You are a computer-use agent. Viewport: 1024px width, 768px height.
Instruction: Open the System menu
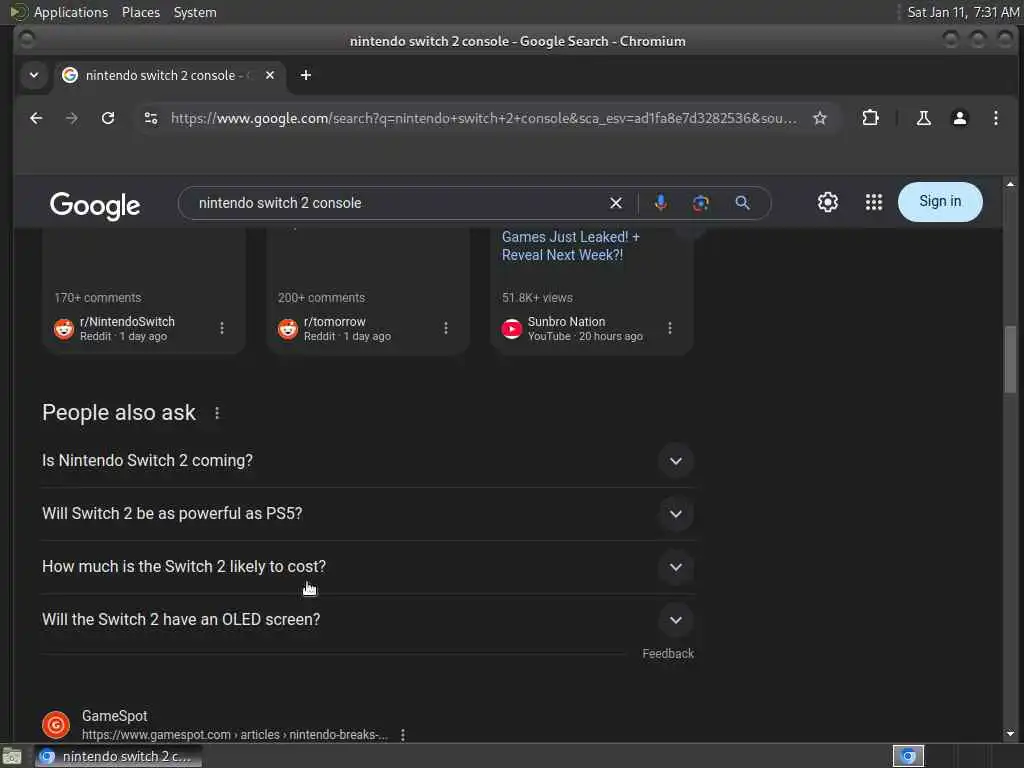click(195, 12)
